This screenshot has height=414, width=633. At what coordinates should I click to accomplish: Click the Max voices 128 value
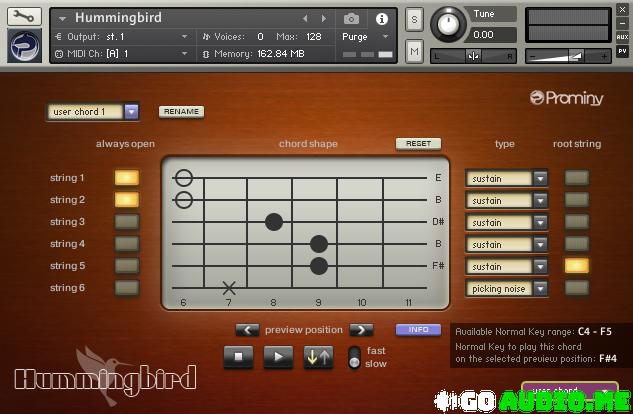(314, 37)
